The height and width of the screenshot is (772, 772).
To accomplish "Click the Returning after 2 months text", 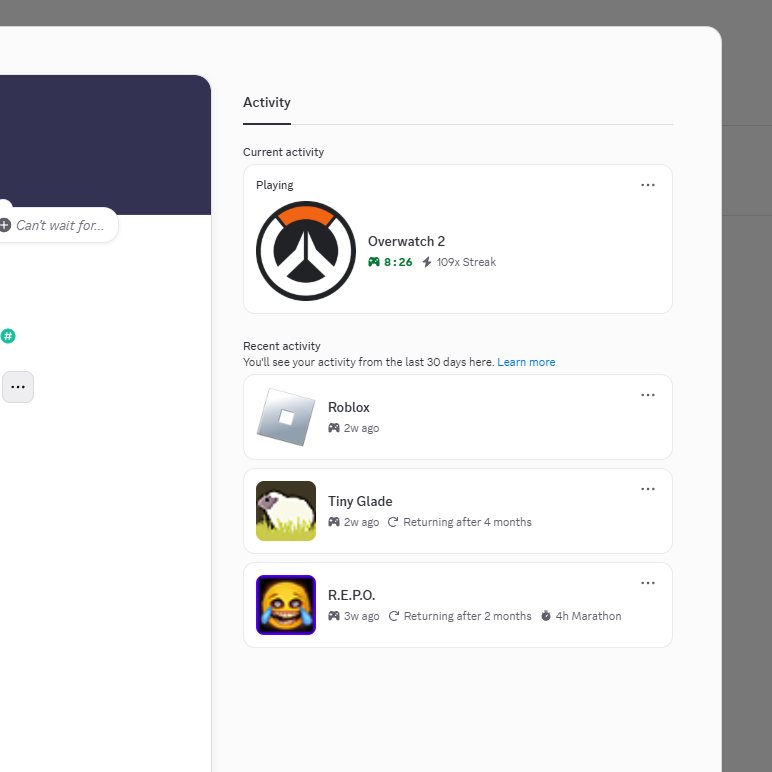I will [468, 616].
